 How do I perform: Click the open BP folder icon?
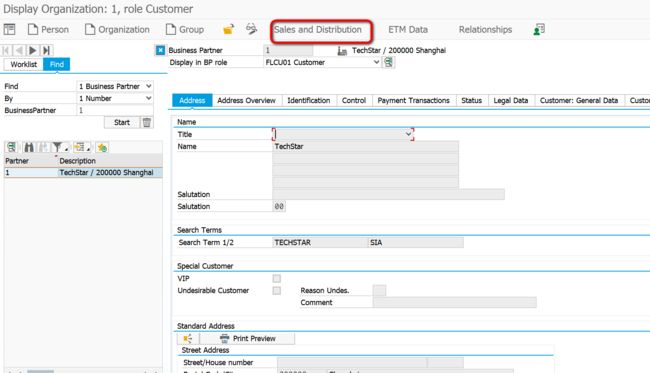228,29
